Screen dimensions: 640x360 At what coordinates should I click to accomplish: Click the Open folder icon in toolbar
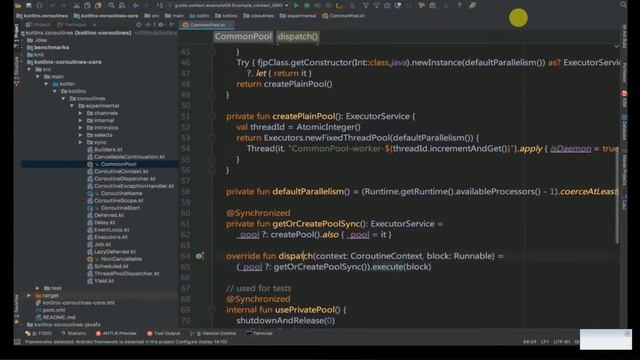[18, 5]
